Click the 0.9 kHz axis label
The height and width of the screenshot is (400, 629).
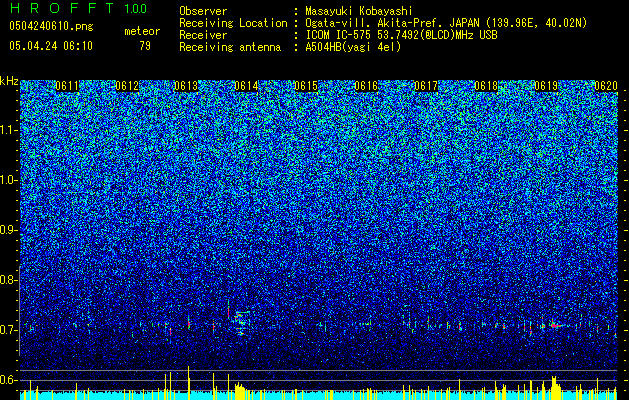click(x=9, y=230)
